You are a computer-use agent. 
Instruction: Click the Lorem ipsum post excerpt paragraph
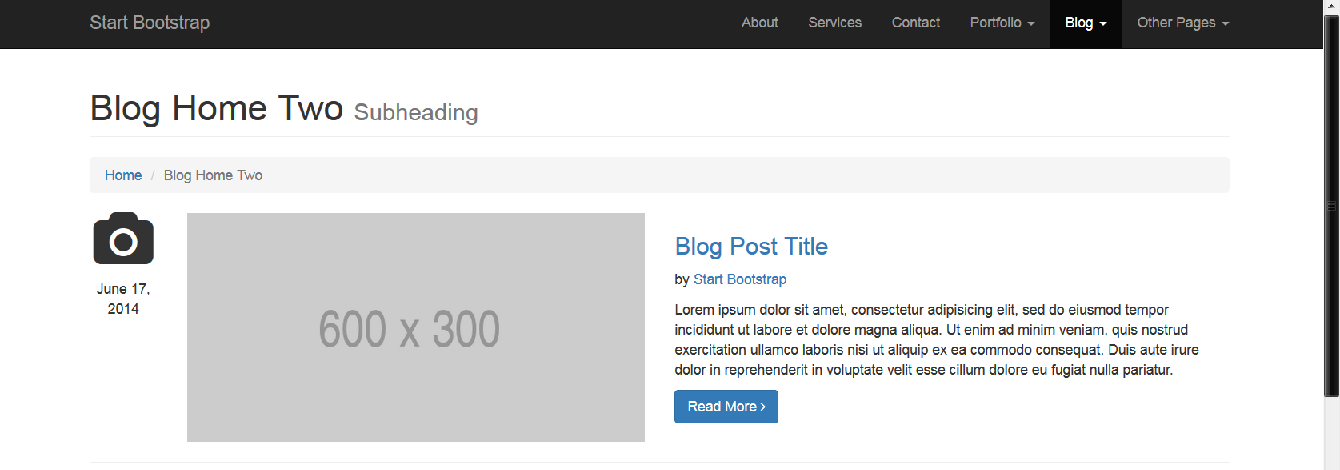(x=937, y=340)
